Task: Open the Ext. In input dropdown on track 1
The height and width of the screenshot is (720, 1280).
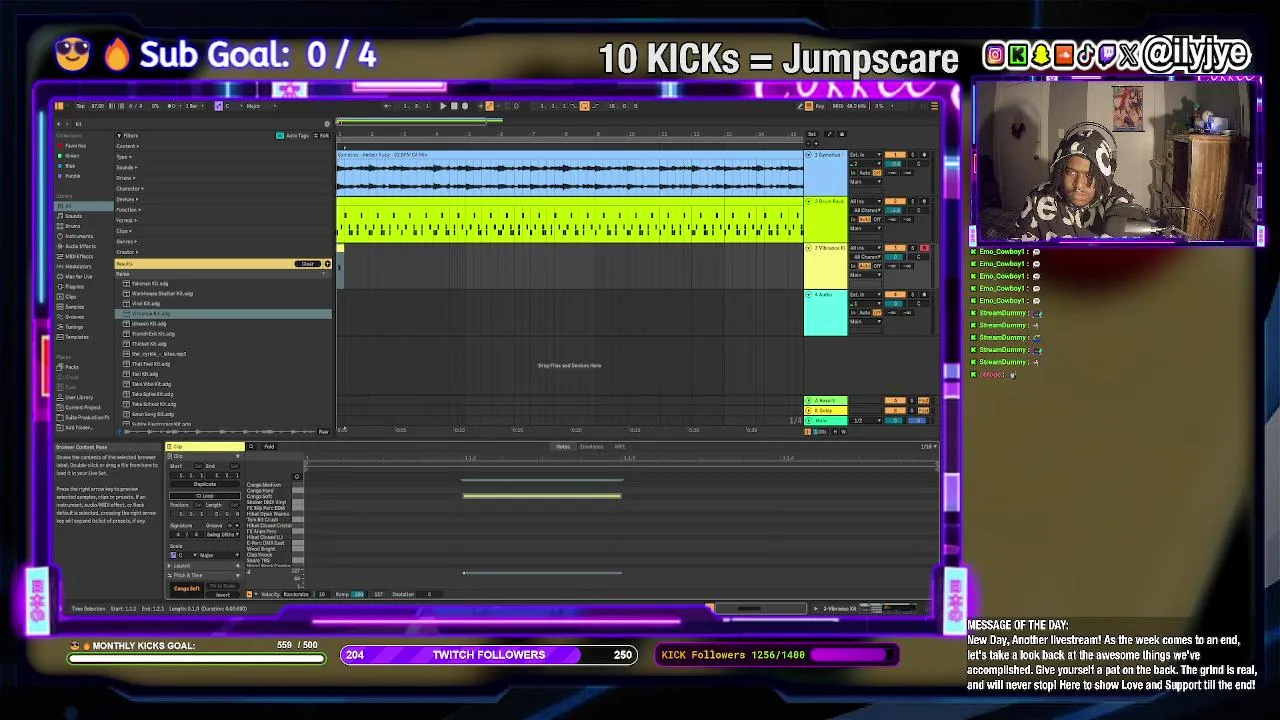Action: click(x=864, y=155)
